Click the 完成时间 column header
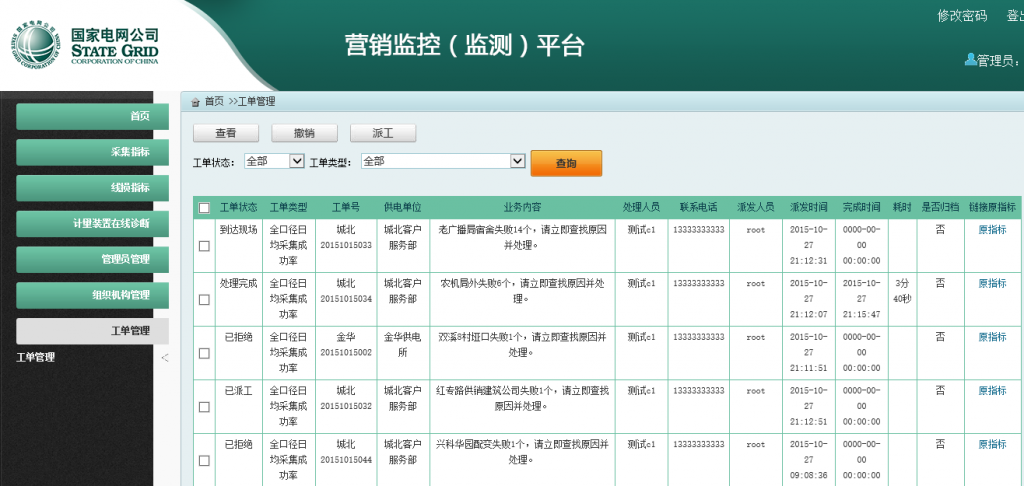 coord(861,208)
